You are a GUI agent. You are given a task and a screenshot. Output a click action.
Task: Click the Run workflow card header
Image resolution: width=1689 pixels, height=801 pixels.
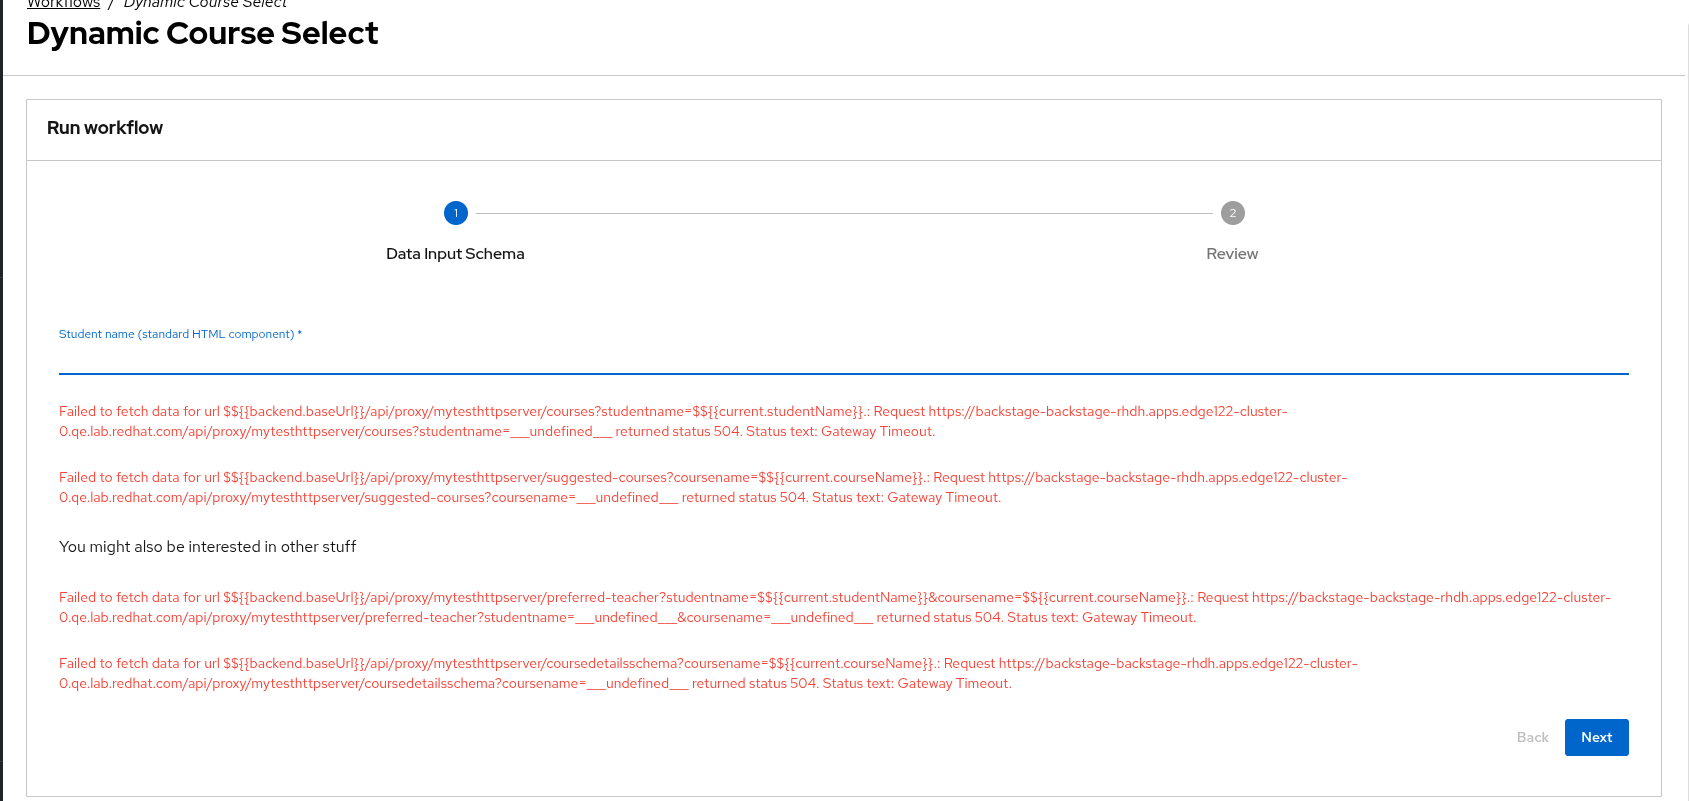pos(105,128)
